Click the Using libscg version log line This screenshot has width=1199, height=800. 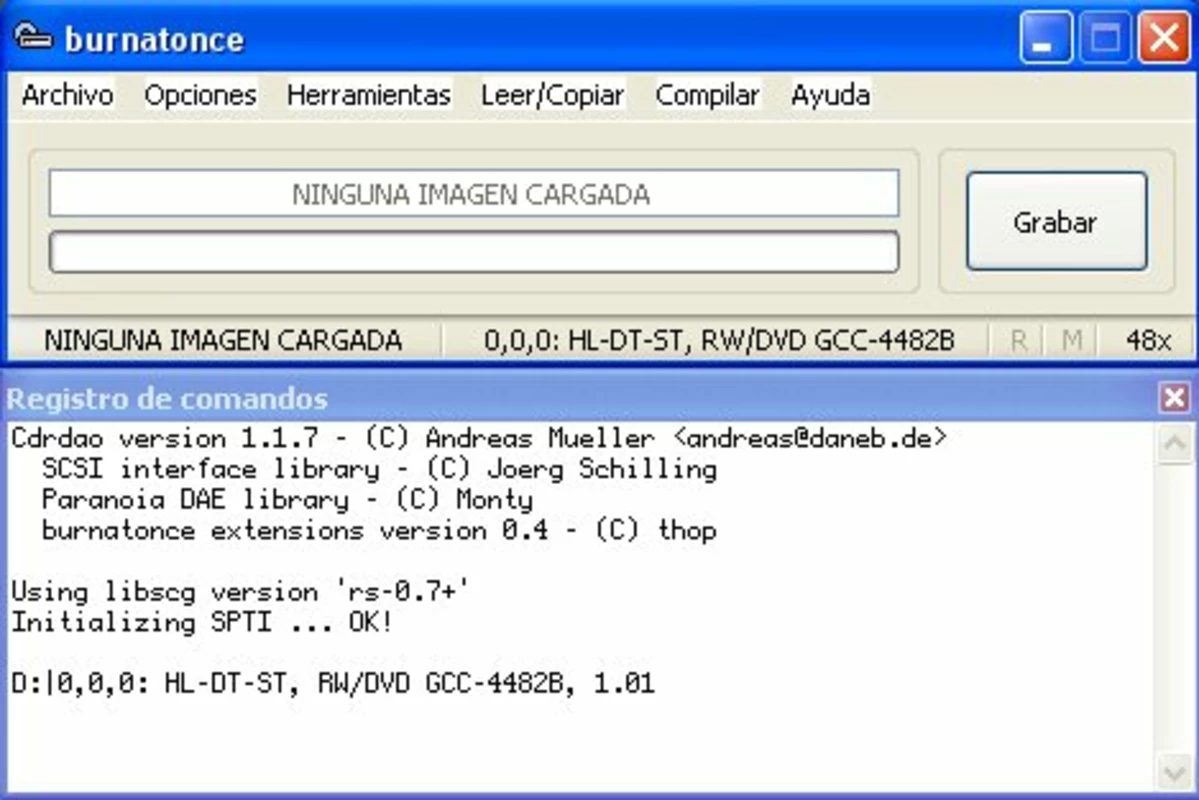[x=240, y=591]
